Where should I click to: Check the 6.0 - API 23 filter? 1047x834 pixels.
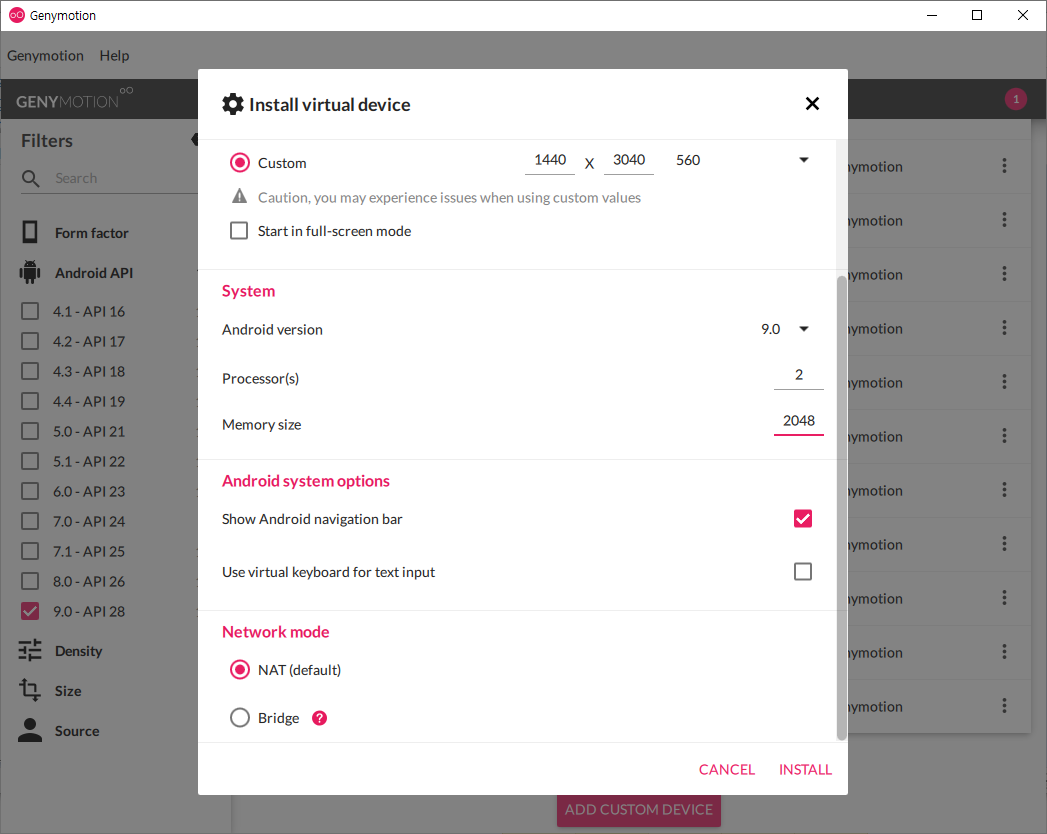point(30,491)
